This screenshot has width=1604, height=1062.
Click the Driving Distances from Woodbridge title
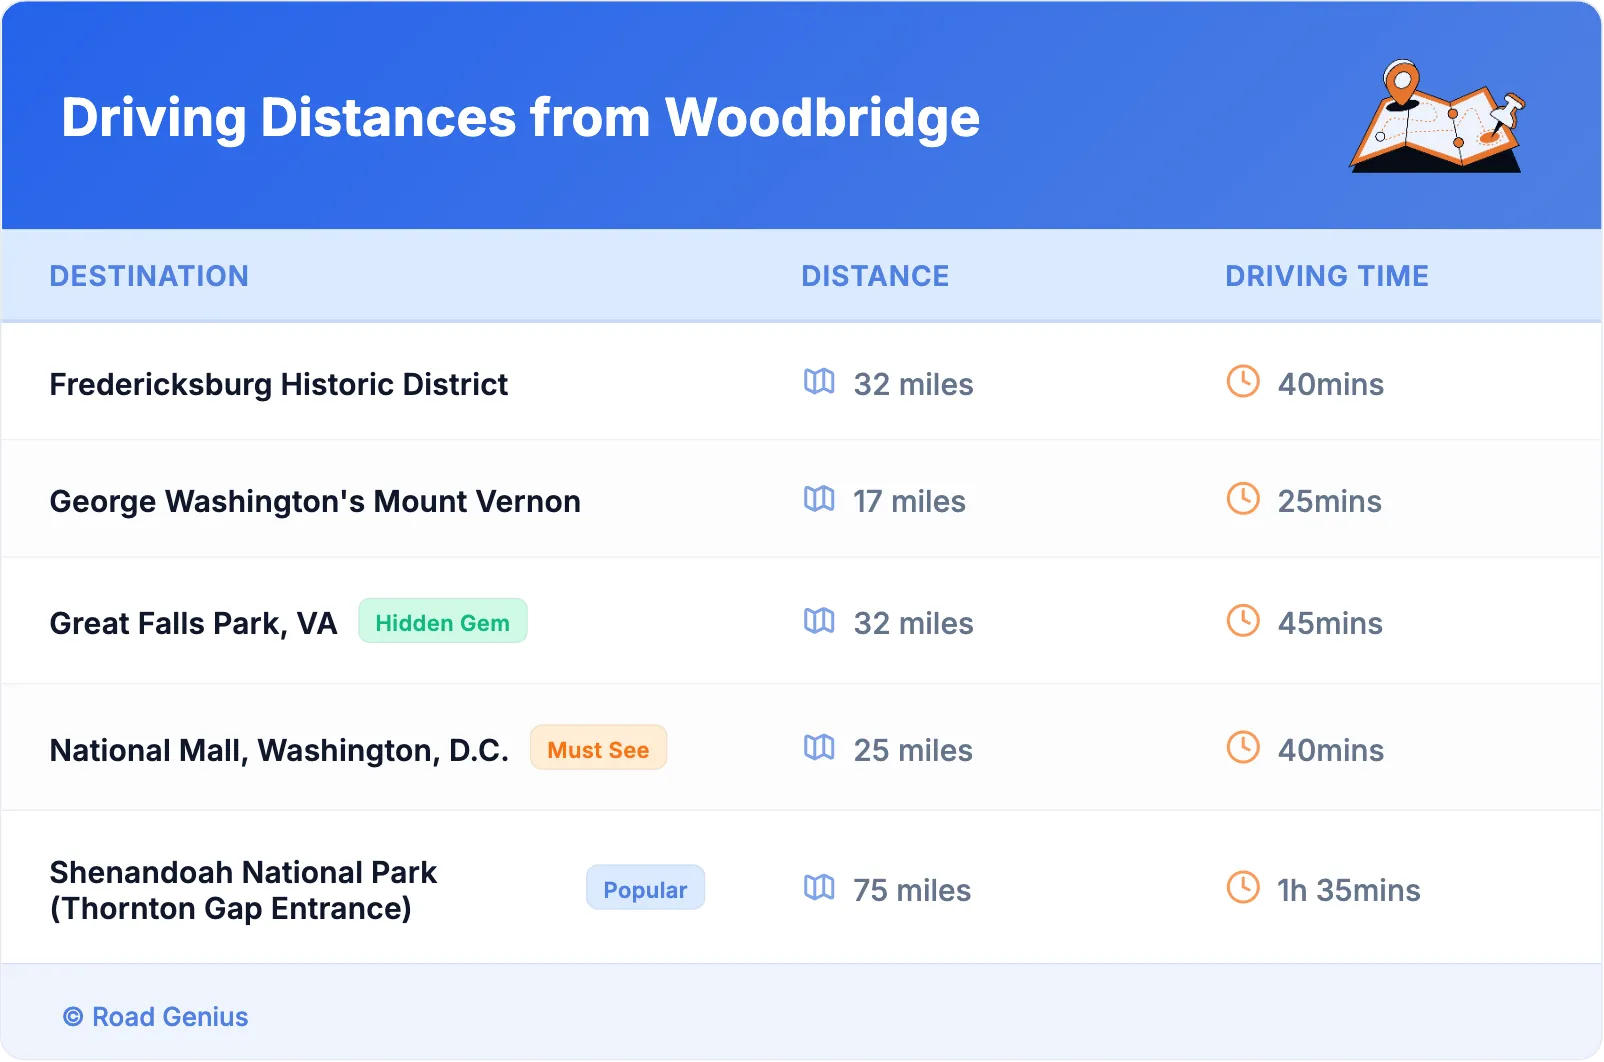click(x=521, y=118)
